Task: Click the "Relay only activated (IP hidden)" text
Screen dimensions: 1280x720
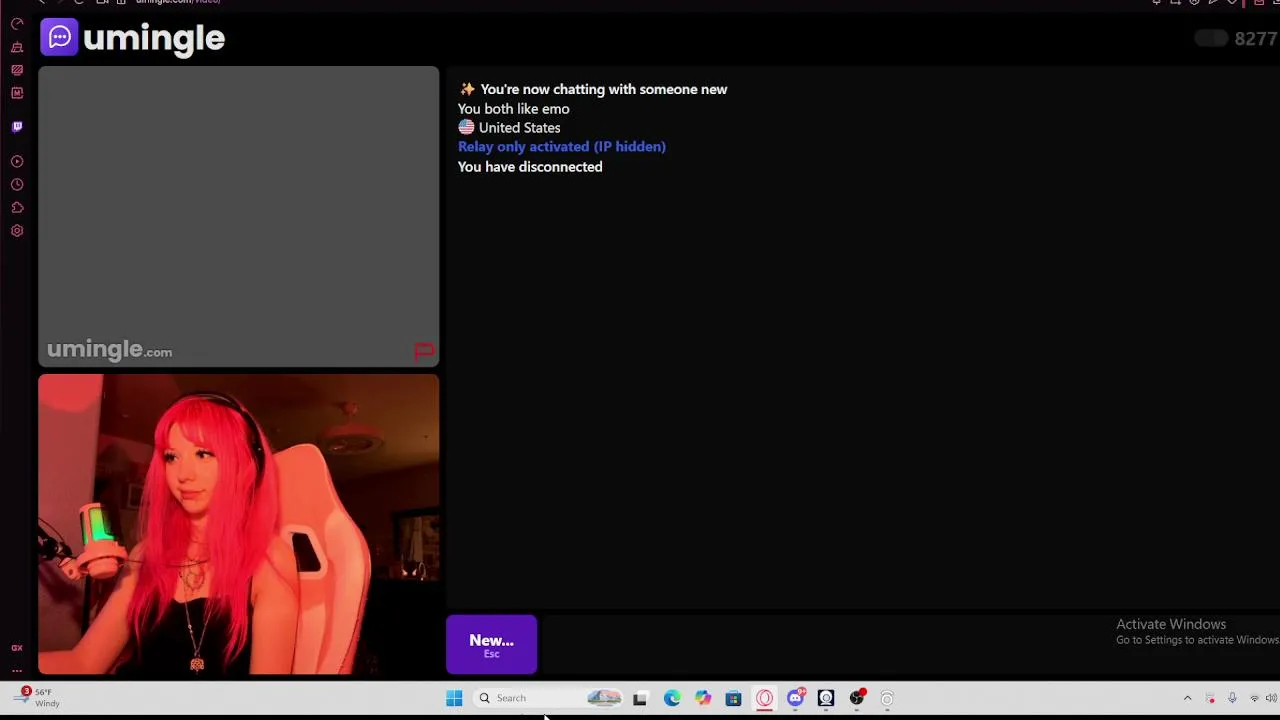Action: pyautogui.click(x=562, y=147)
